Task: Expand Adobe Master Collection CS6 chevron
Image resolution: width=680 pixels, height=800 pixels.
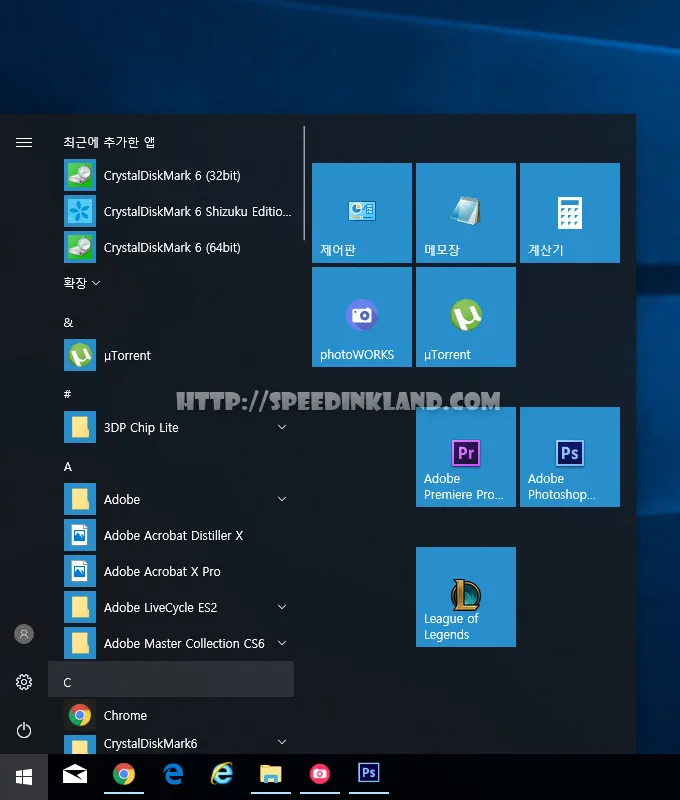Action: (x=282, y=643)
